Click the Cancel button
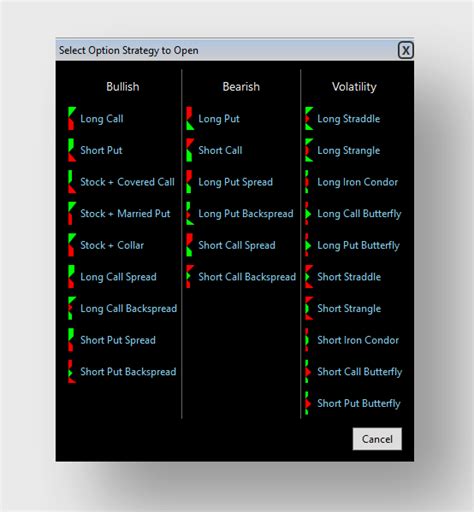474x512 pixels. coord(377,439)
